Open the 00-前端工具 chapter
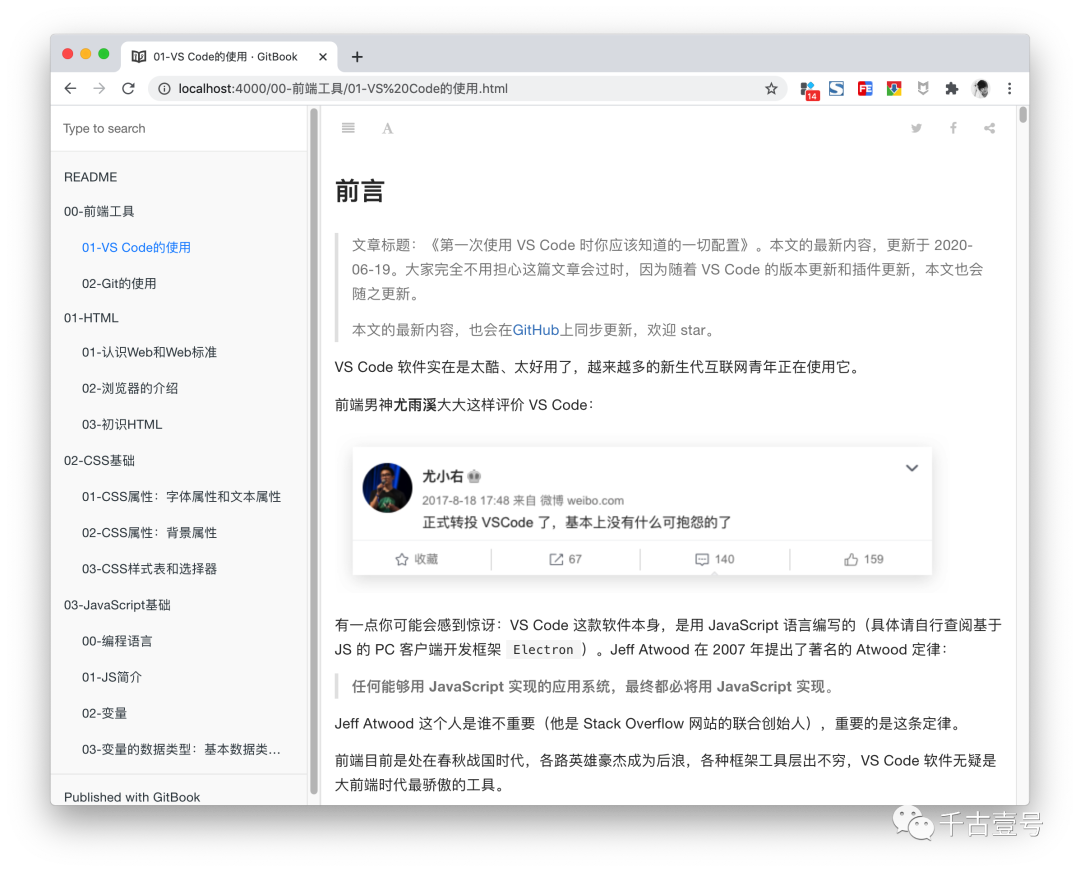Screen dimensions: 1080x872 click(x=98, y=211)
